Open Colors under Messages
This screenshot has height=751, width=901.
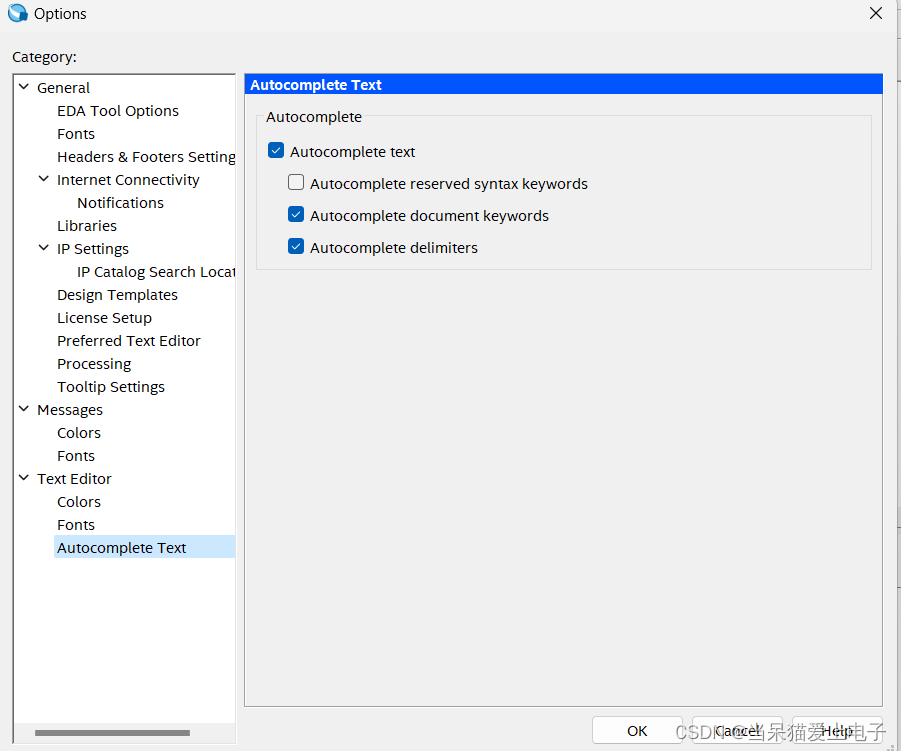point(79,433)
